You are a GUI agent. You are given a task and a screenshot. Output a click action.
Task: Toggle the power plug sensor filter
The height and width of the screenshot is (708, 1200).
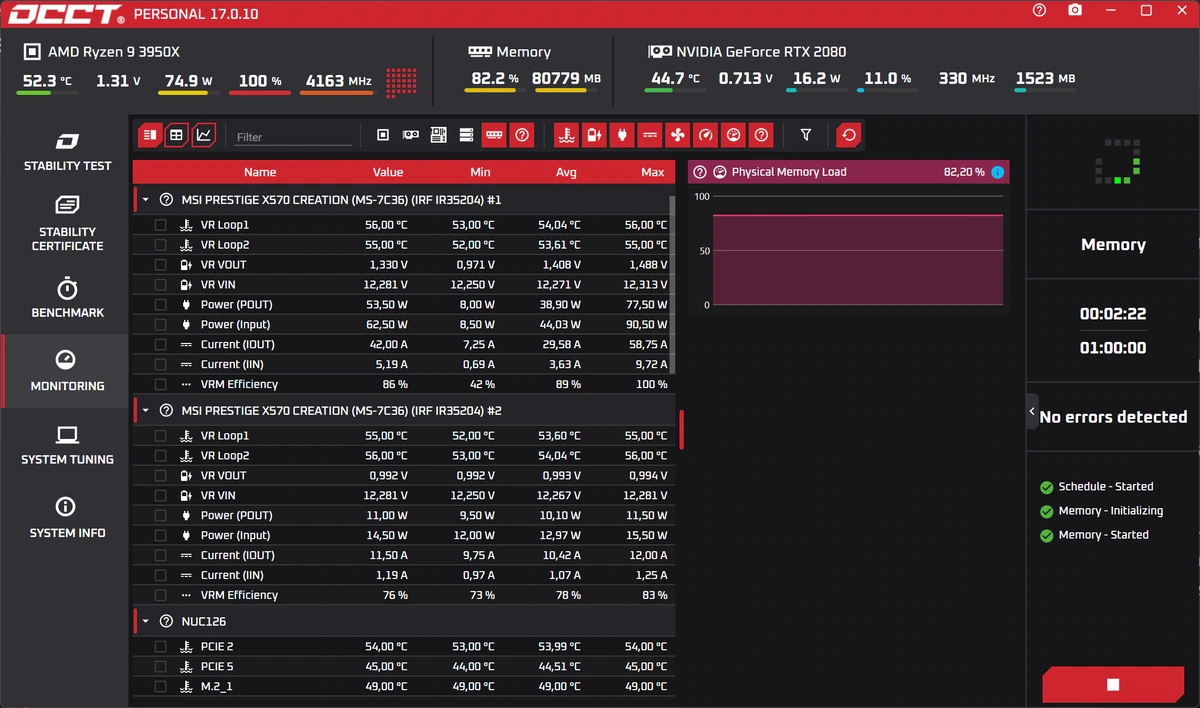[x=622, y=135]
